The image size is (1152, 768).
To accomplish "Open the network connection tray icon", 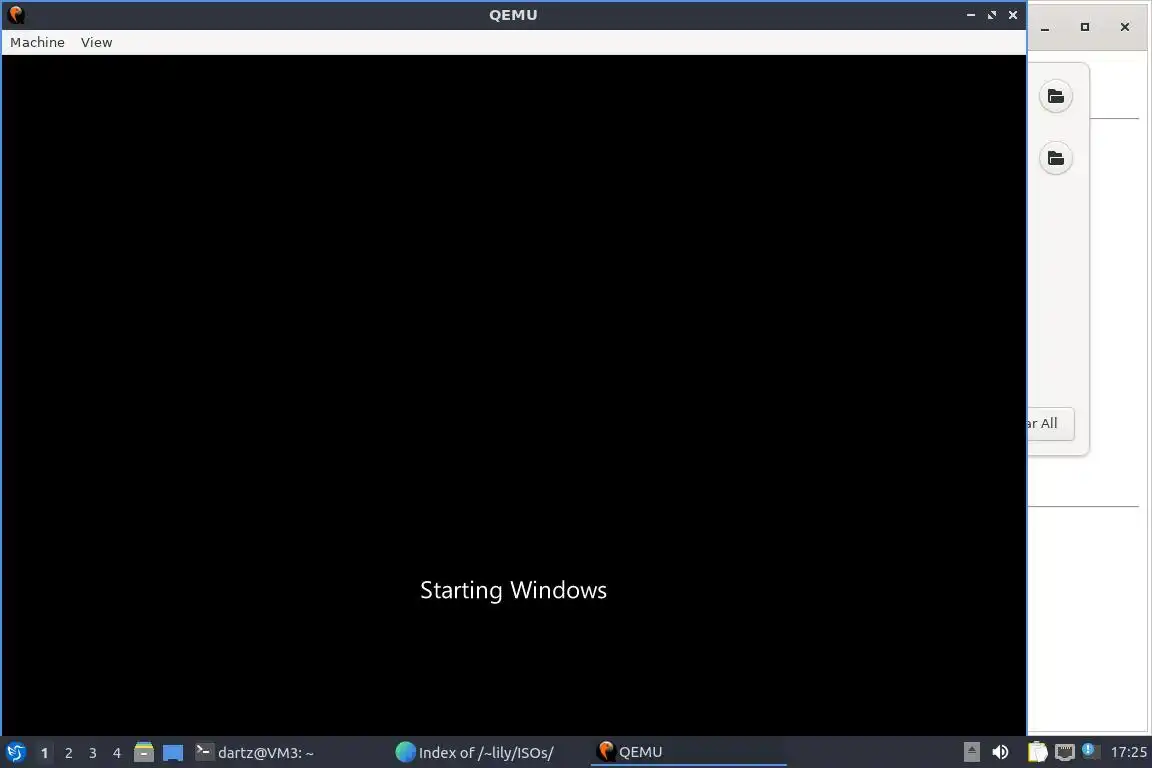I will [1065, 752].
